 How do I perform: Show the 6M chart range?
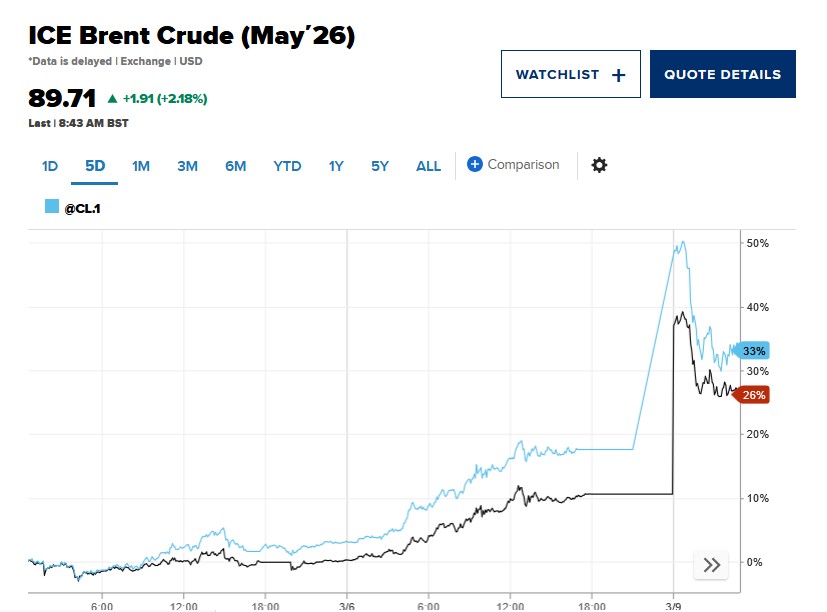[x=235, y=166]
